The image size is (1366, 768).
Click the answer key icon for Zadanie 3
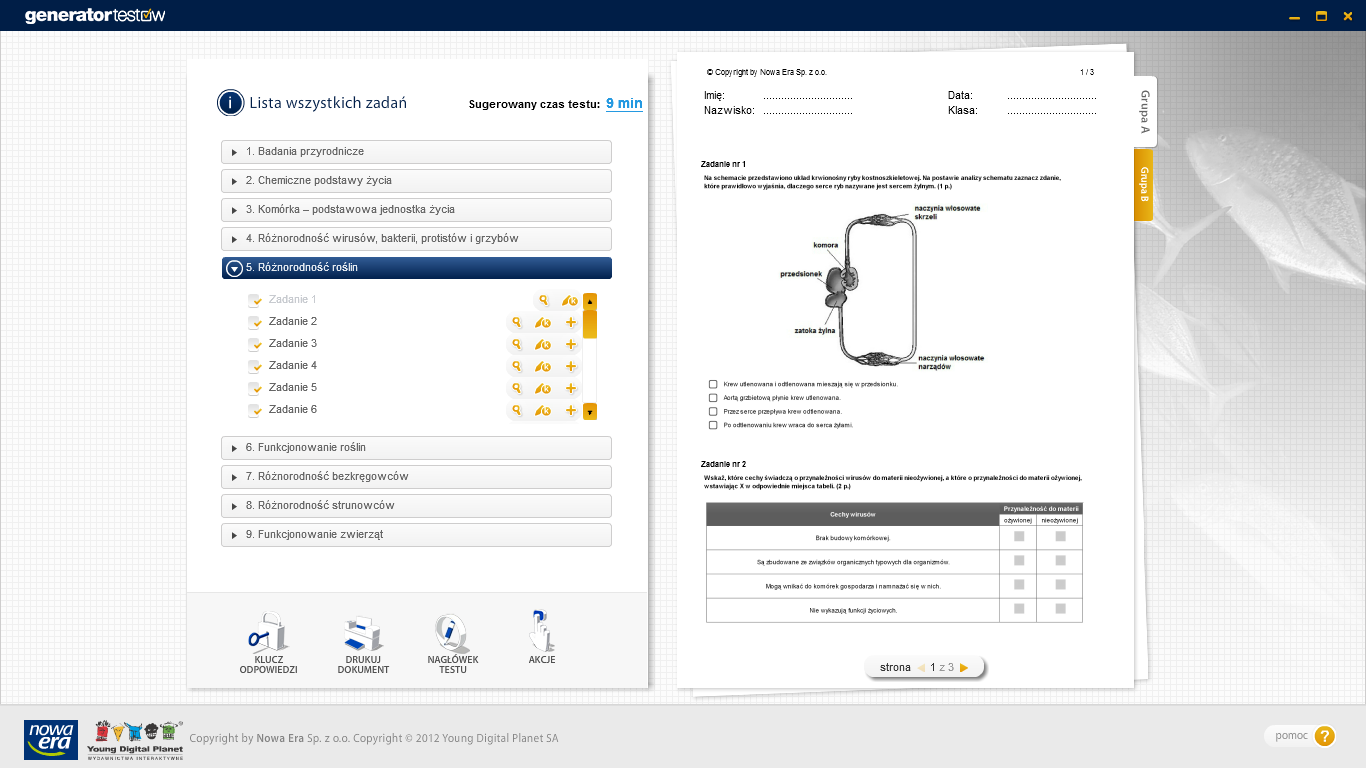point(543,344)
